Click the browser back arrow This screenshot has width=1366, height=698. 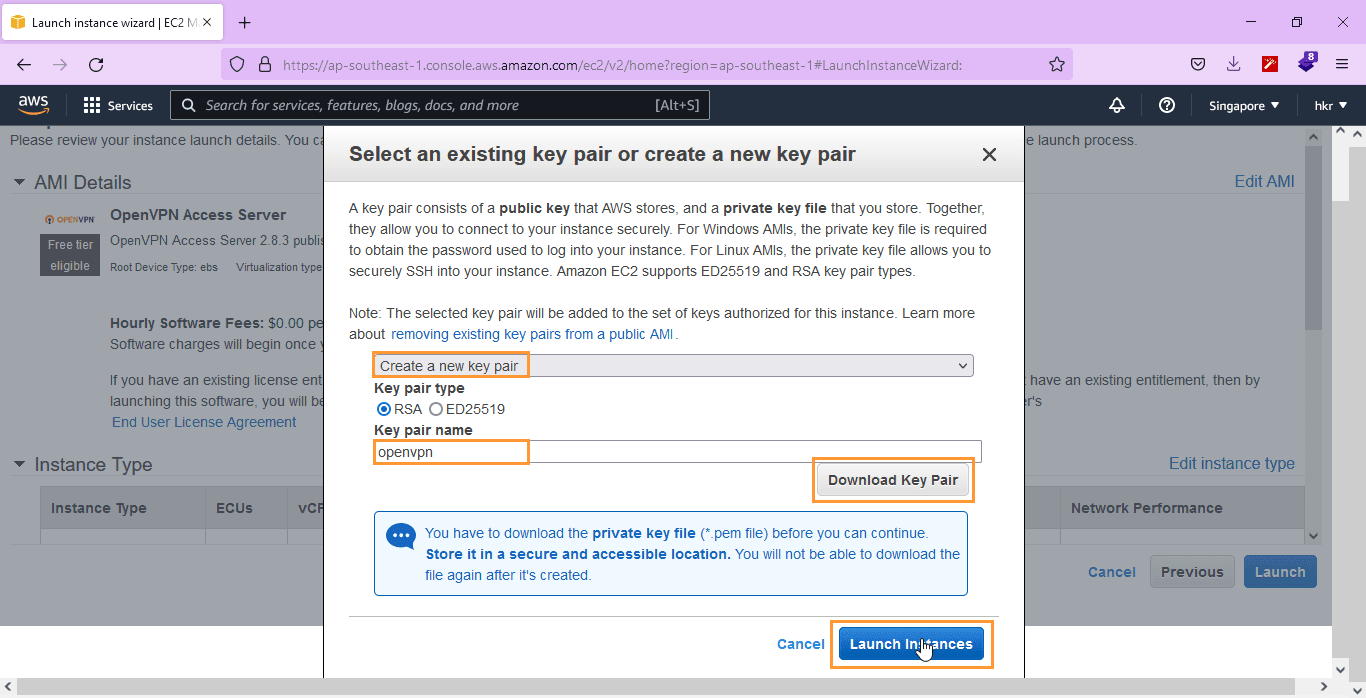pyautogui.click(x=24, y=64)
